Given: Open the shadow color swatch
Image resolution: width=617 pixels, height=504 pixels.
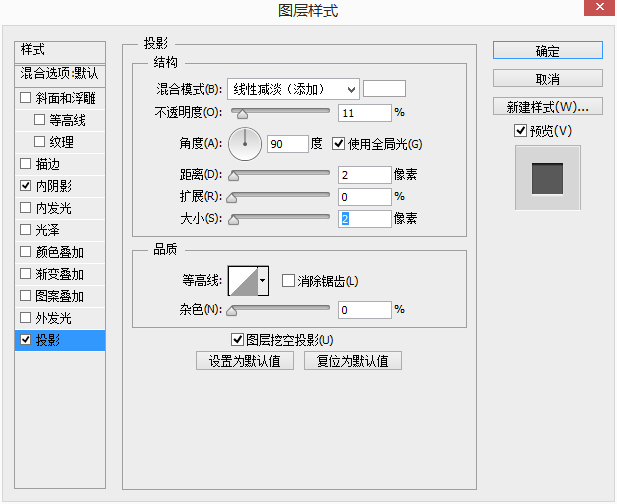Looking at the screenshot, I should pyautogui.click(x=384, y=89).
